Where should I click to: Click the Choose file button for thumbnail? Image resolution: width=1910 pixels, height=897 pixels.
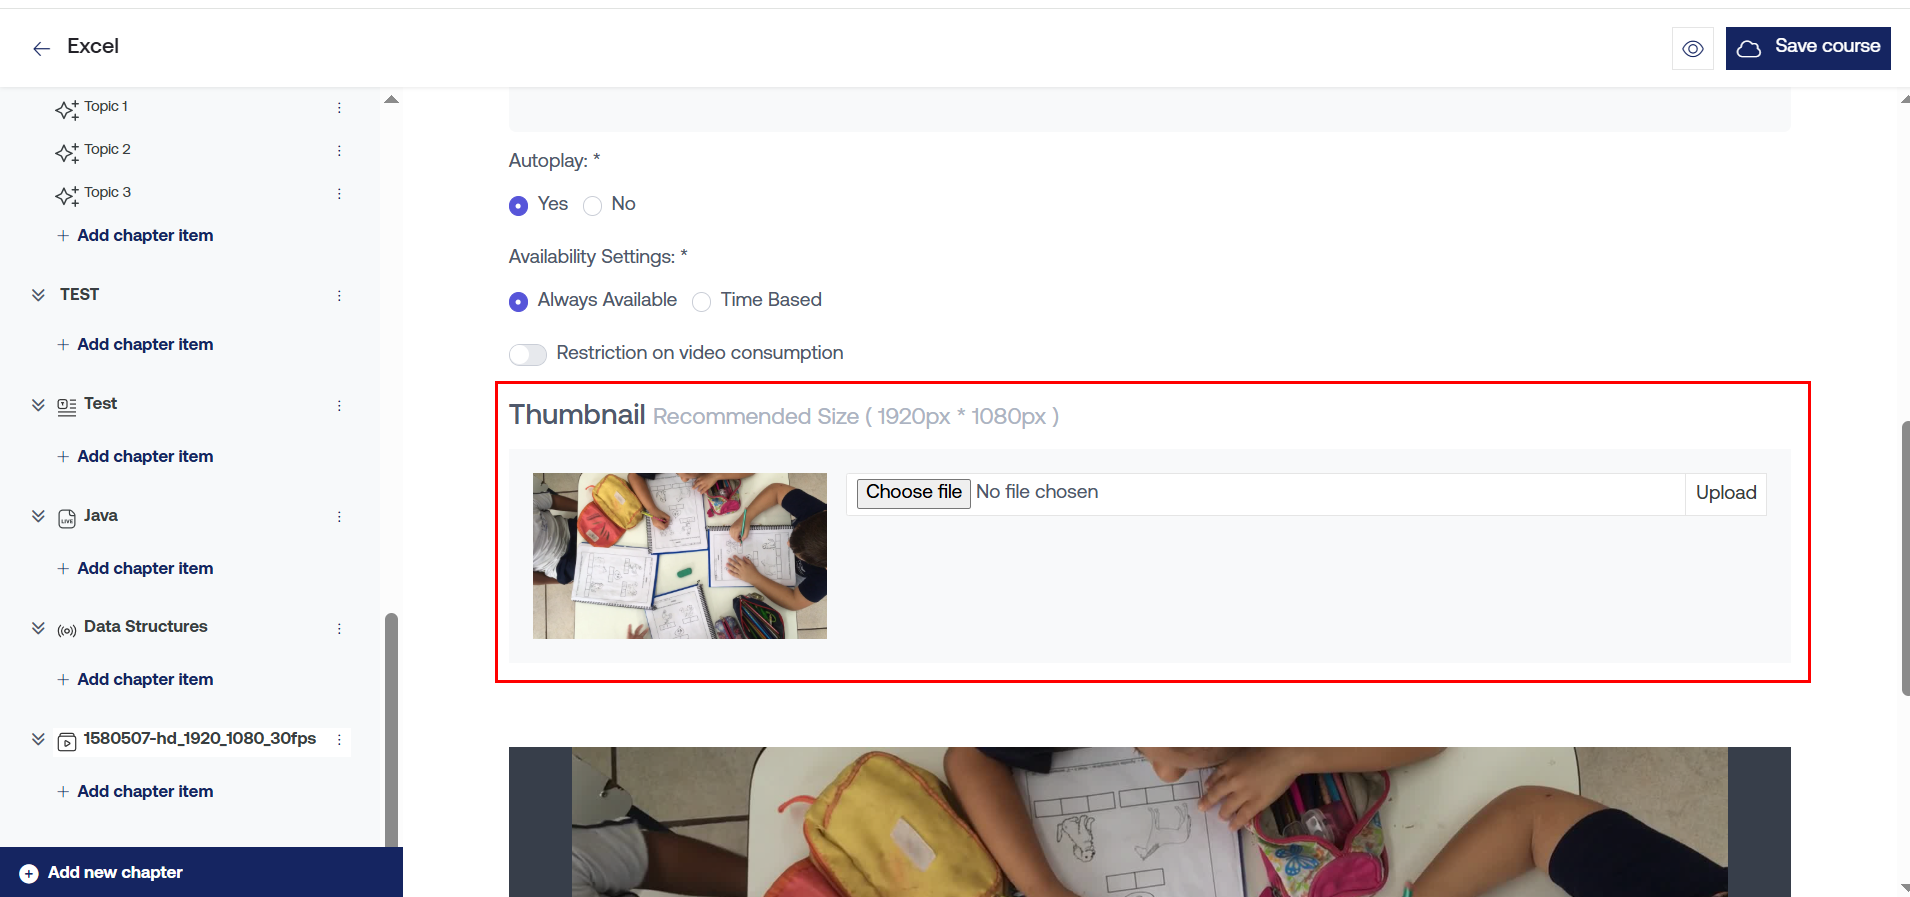[913, 492]
